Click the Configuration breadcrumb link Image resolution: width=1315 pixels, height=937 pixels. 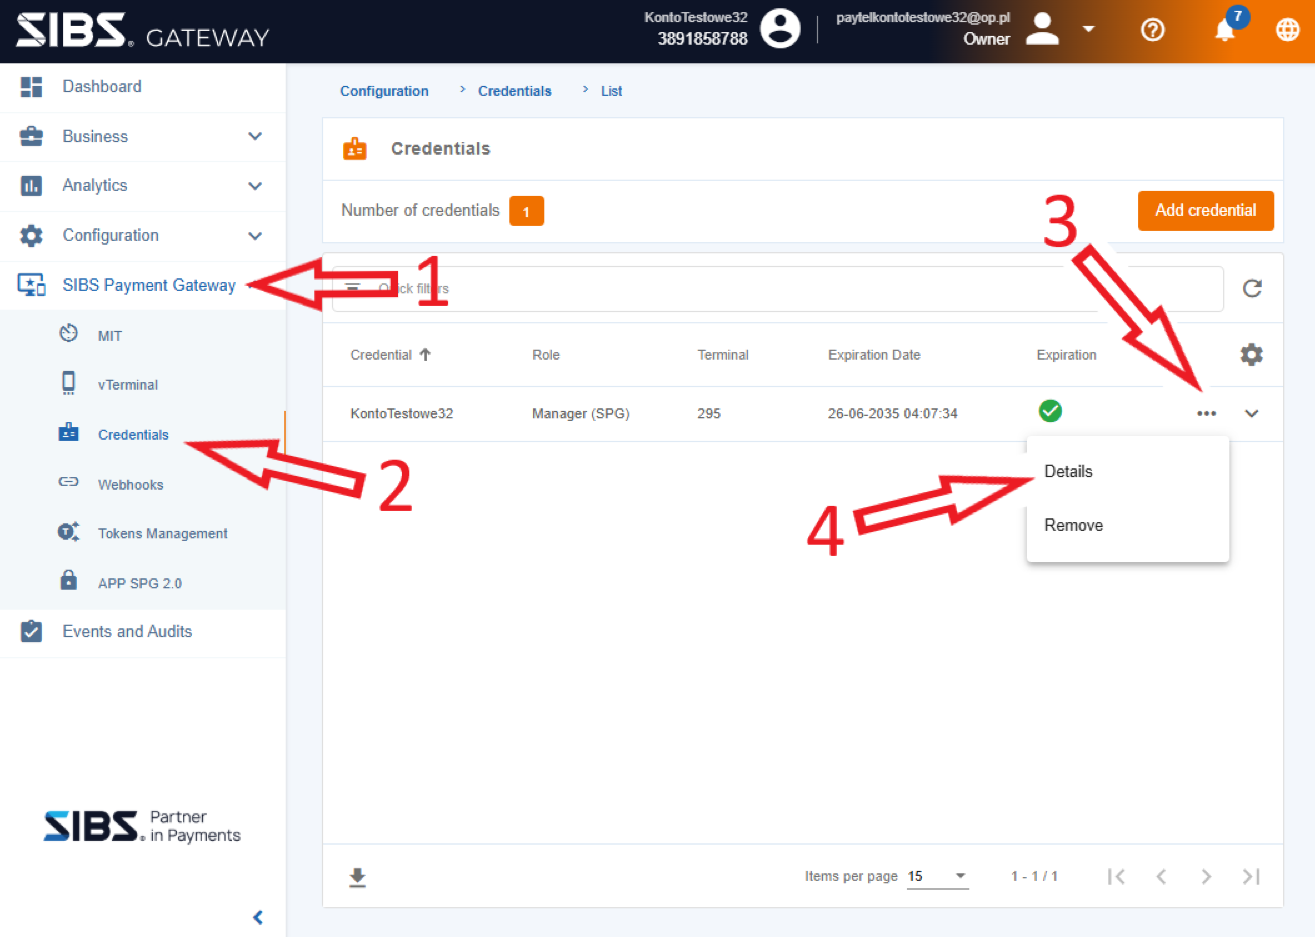[x=384, y=91]
